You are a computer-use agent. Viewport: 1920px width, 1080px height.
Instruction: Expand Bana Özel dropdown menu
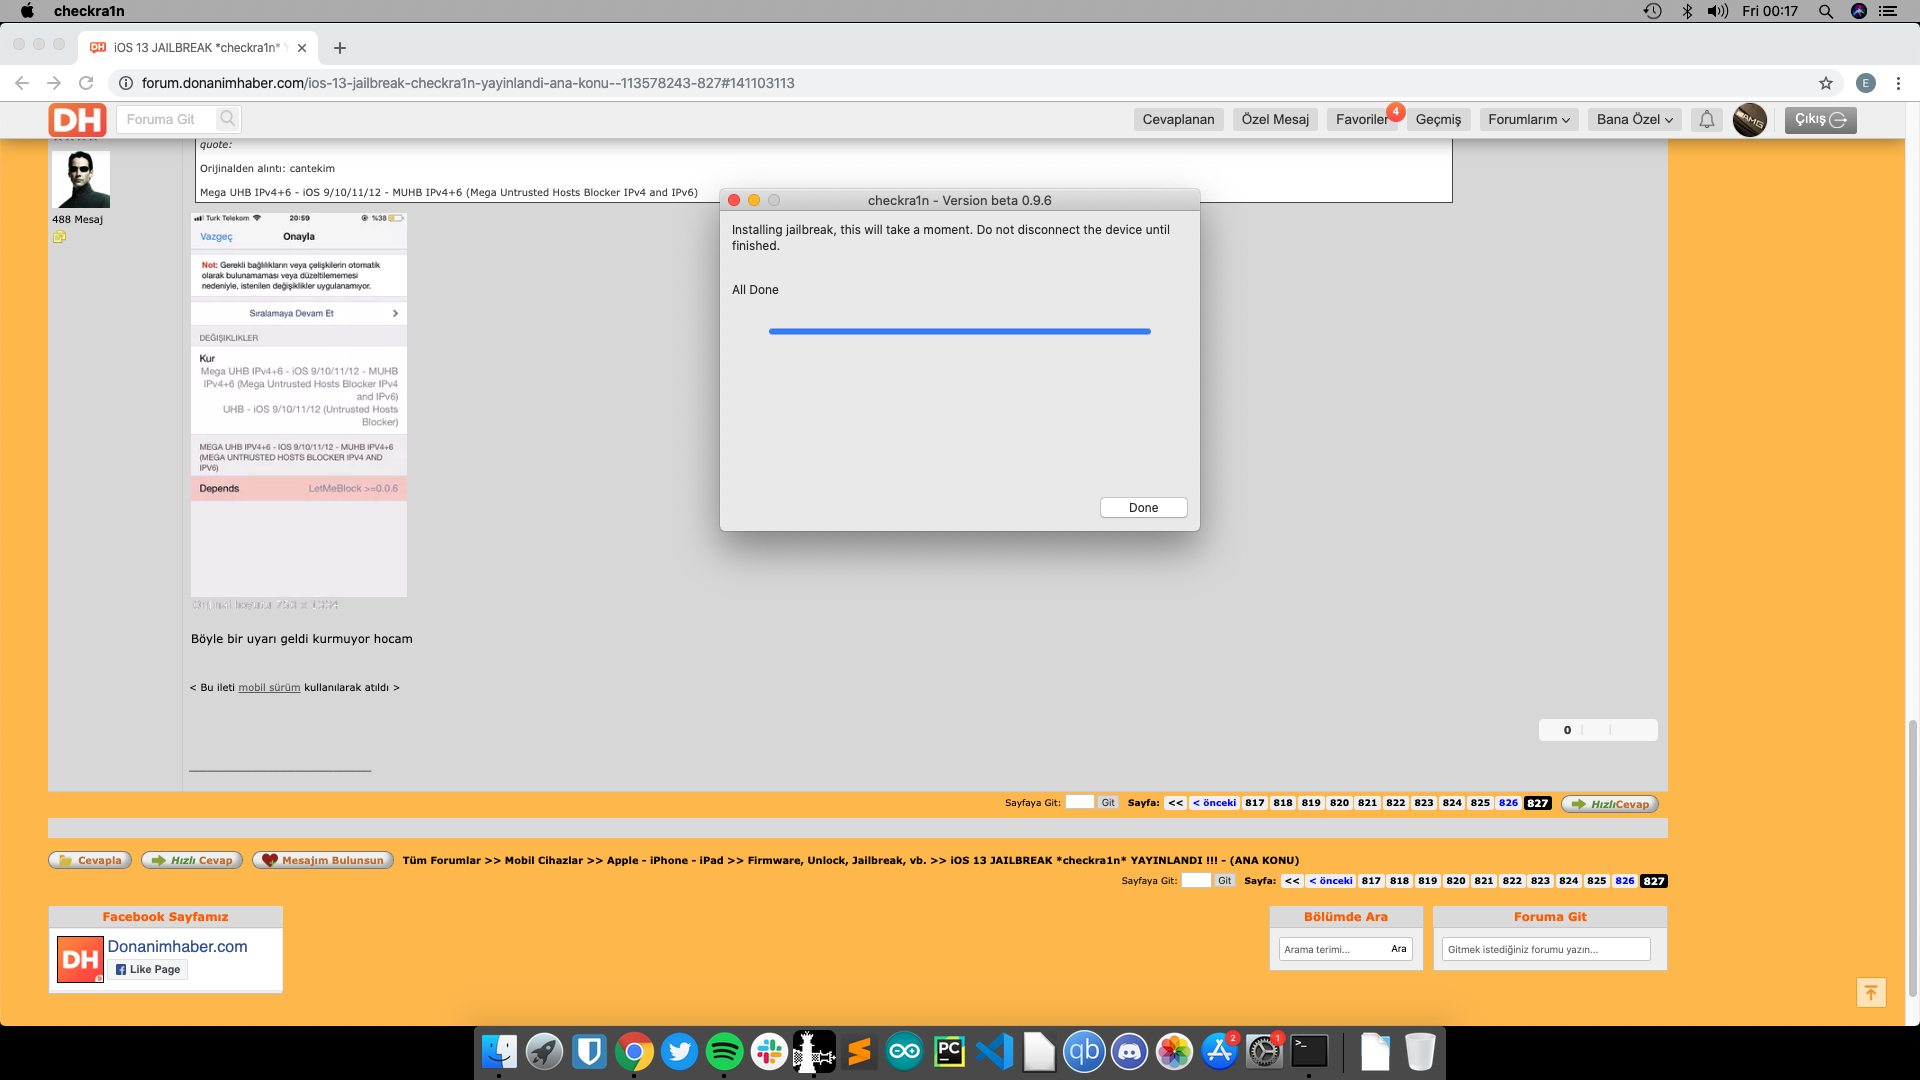[1634, 120]
